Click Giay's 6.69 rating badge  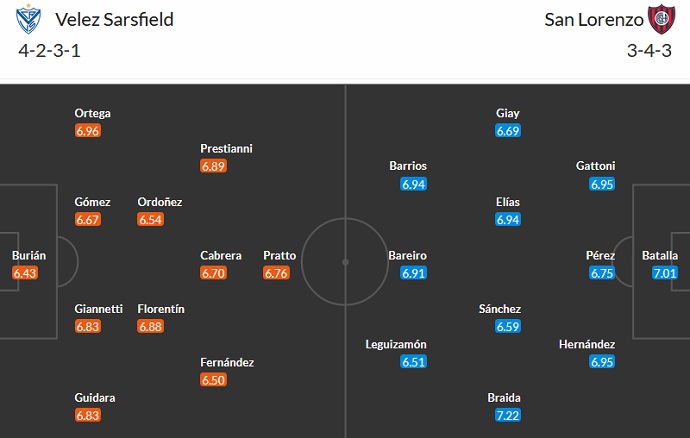(508, 131)
